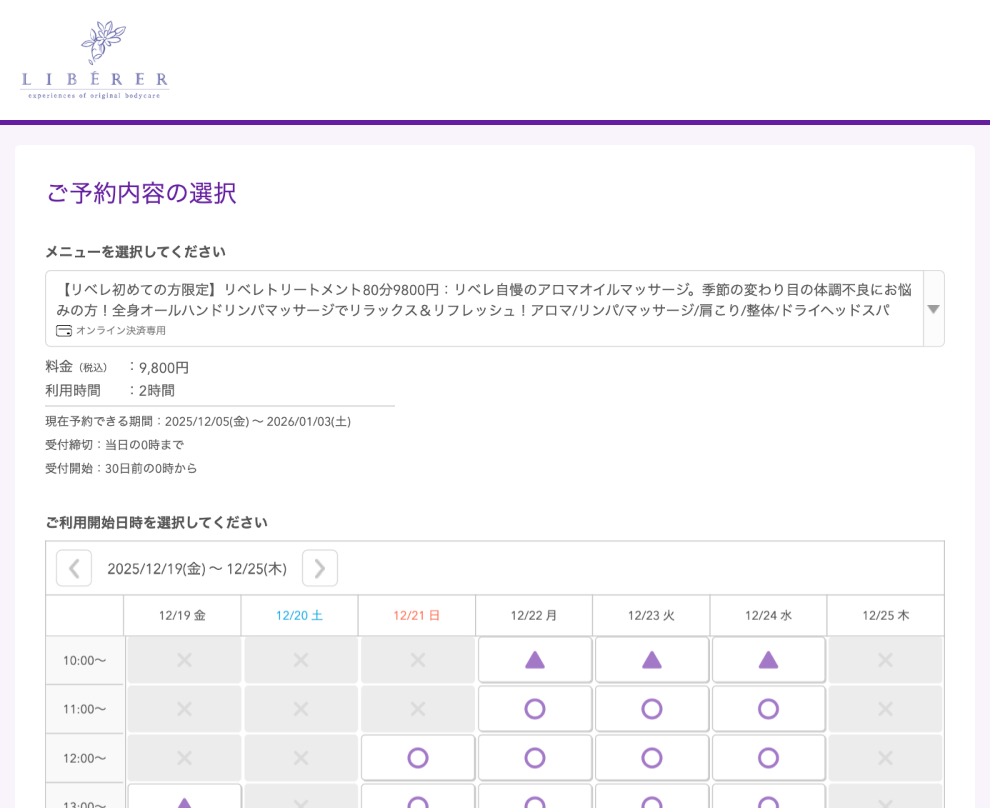Book 12/24 Wednesday 11:00 circle slot
The height and width of the screenshot is (808, 990).
pyautogui.click(x=768, y=709)
